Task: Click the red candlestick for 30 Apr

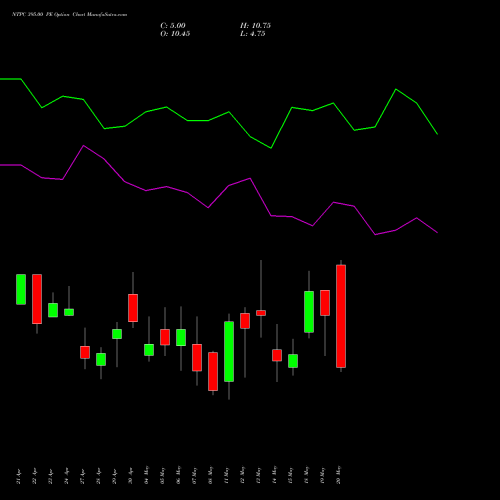Action: (133, 308)
